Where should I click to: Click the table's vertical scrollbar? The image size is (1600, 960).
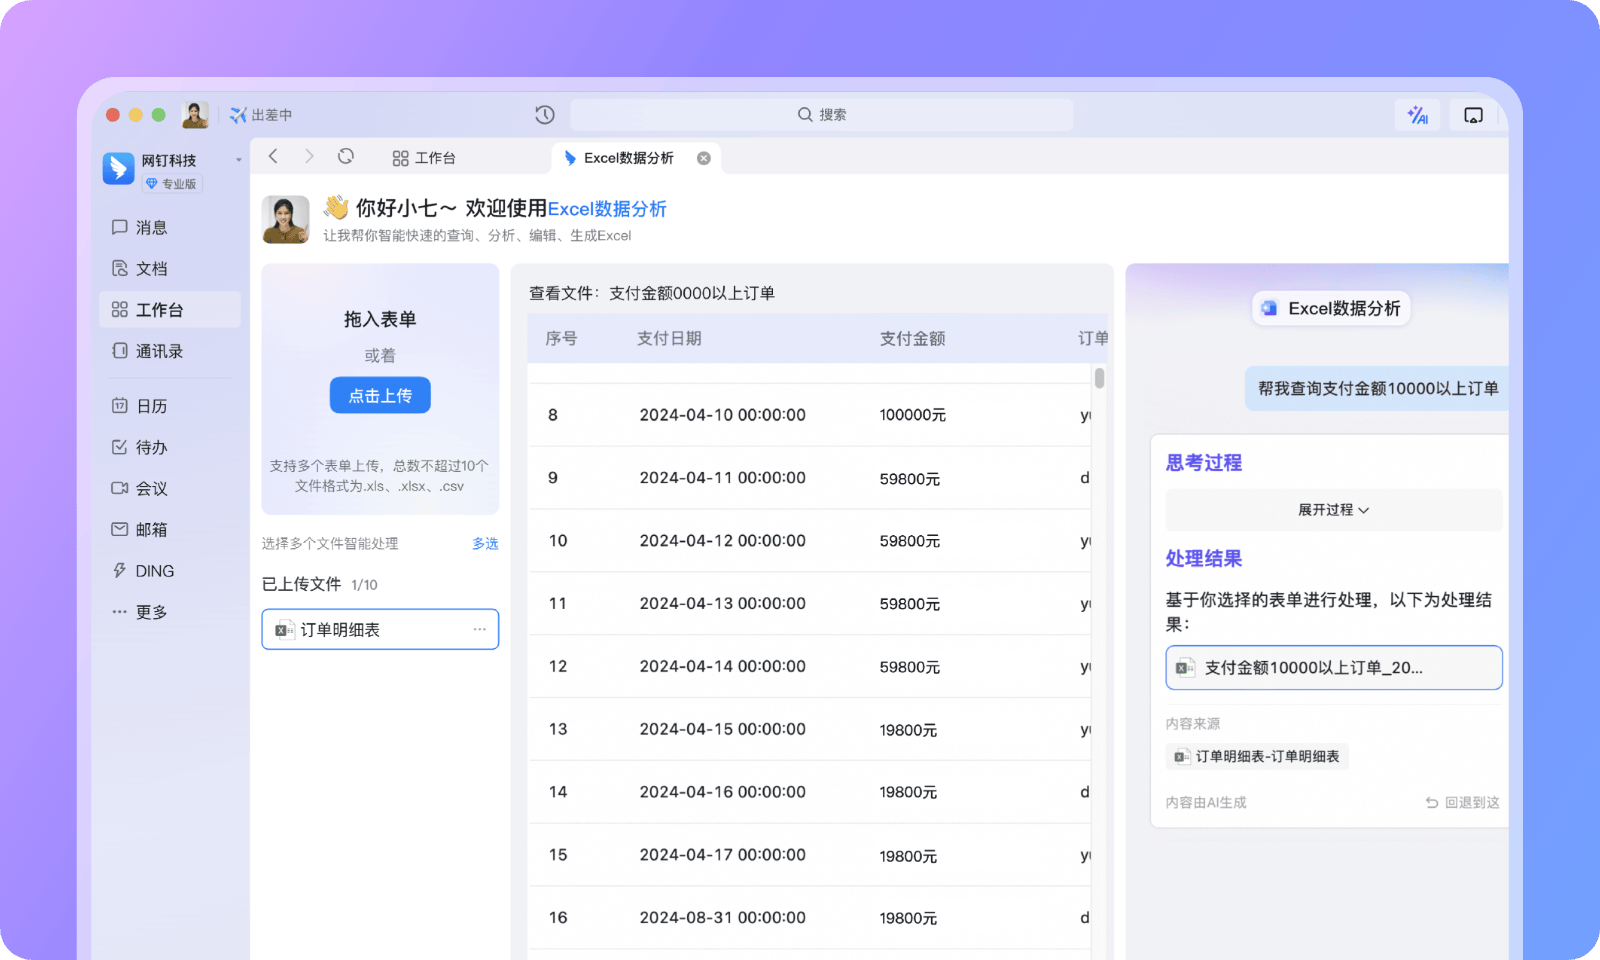1099,379
